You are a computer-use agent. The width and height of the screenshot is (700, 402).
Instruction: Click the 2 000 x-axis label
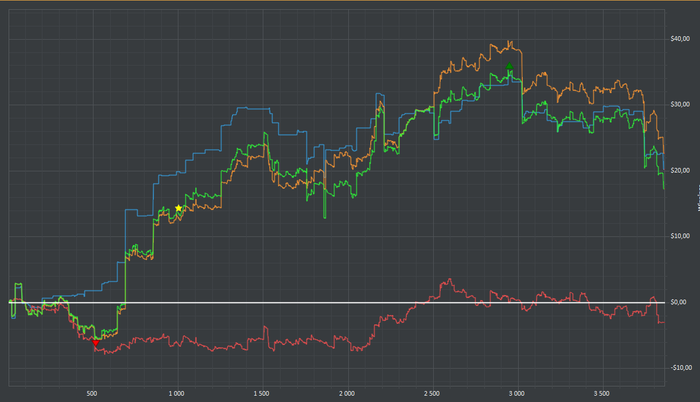pyautogui.click(x=347, y=394)
